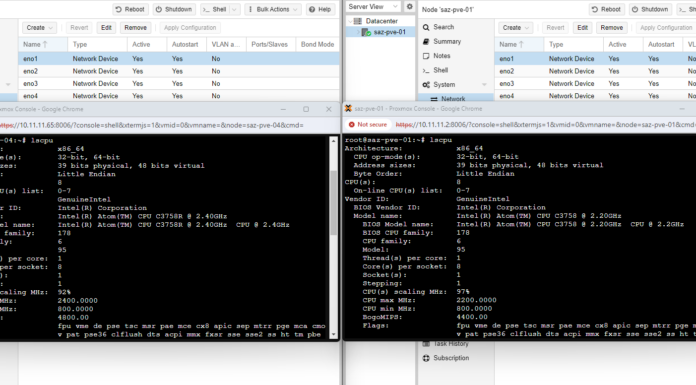This screenshot has height=385, width=696.
Task: Select eno1 row in right network table
Action: click(x=595, y=59)
